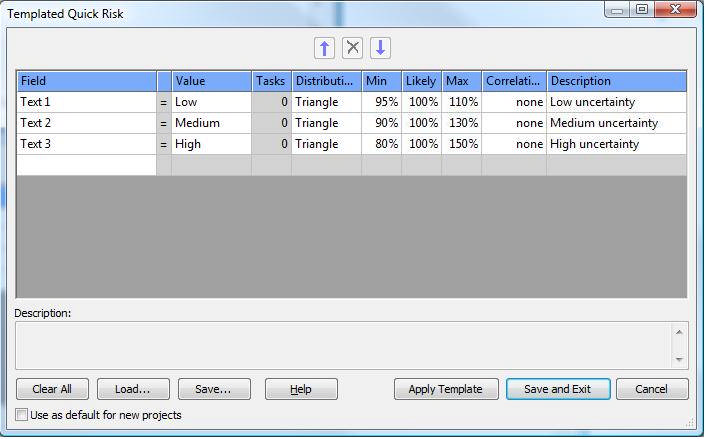Open the Load... template dialog

point(133,389)
